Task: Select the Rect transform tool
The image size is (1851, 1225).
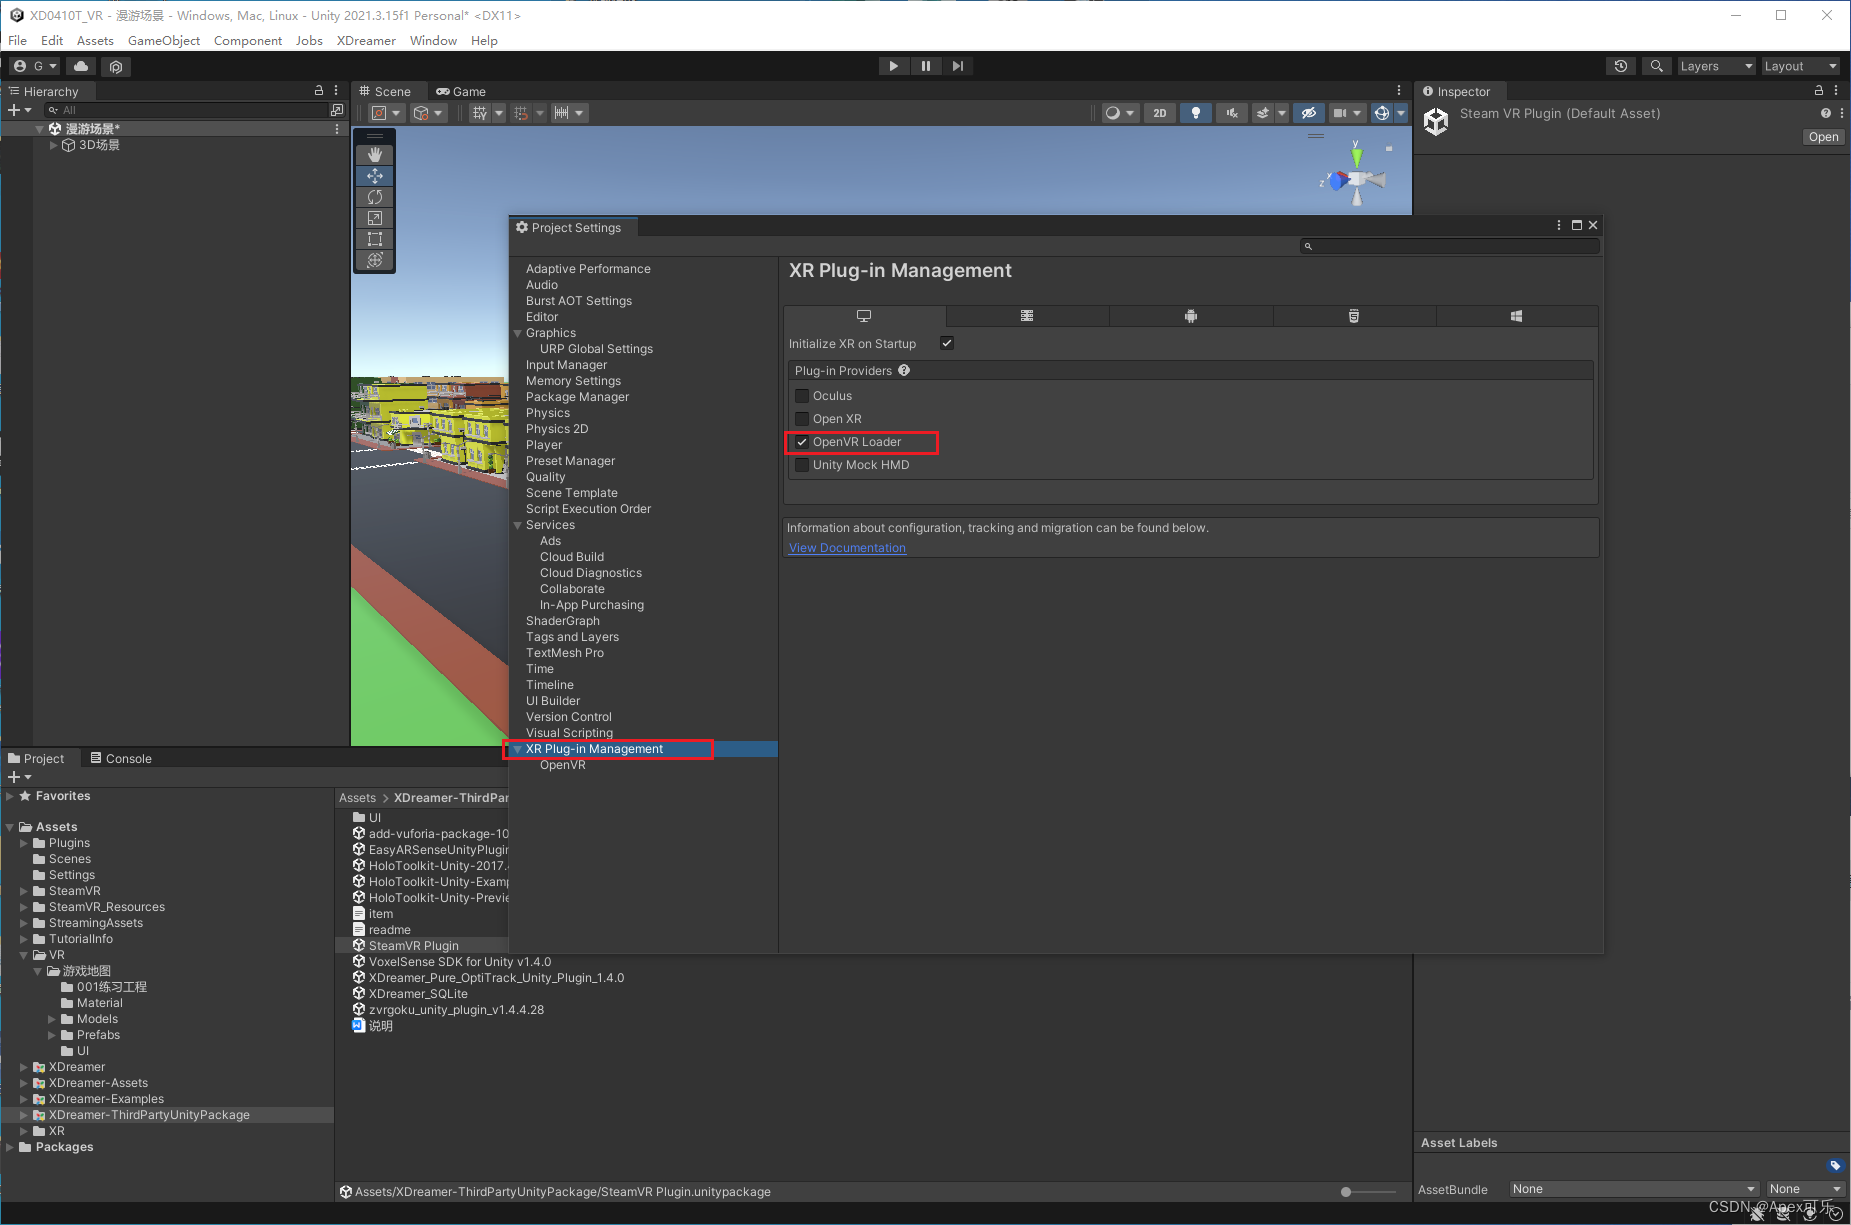Action: pyautogui.click(x=375, y=239)
